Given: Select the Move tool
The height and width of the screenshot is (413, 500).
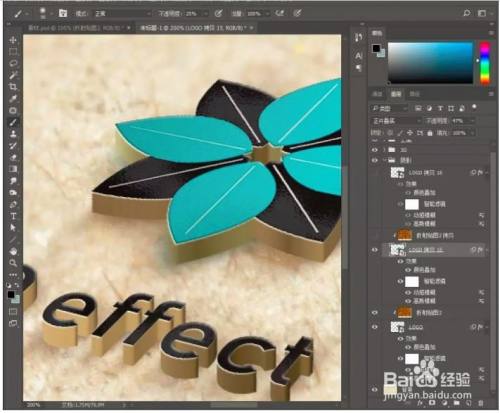Looking at the screenshot, I should pos(13,40).
